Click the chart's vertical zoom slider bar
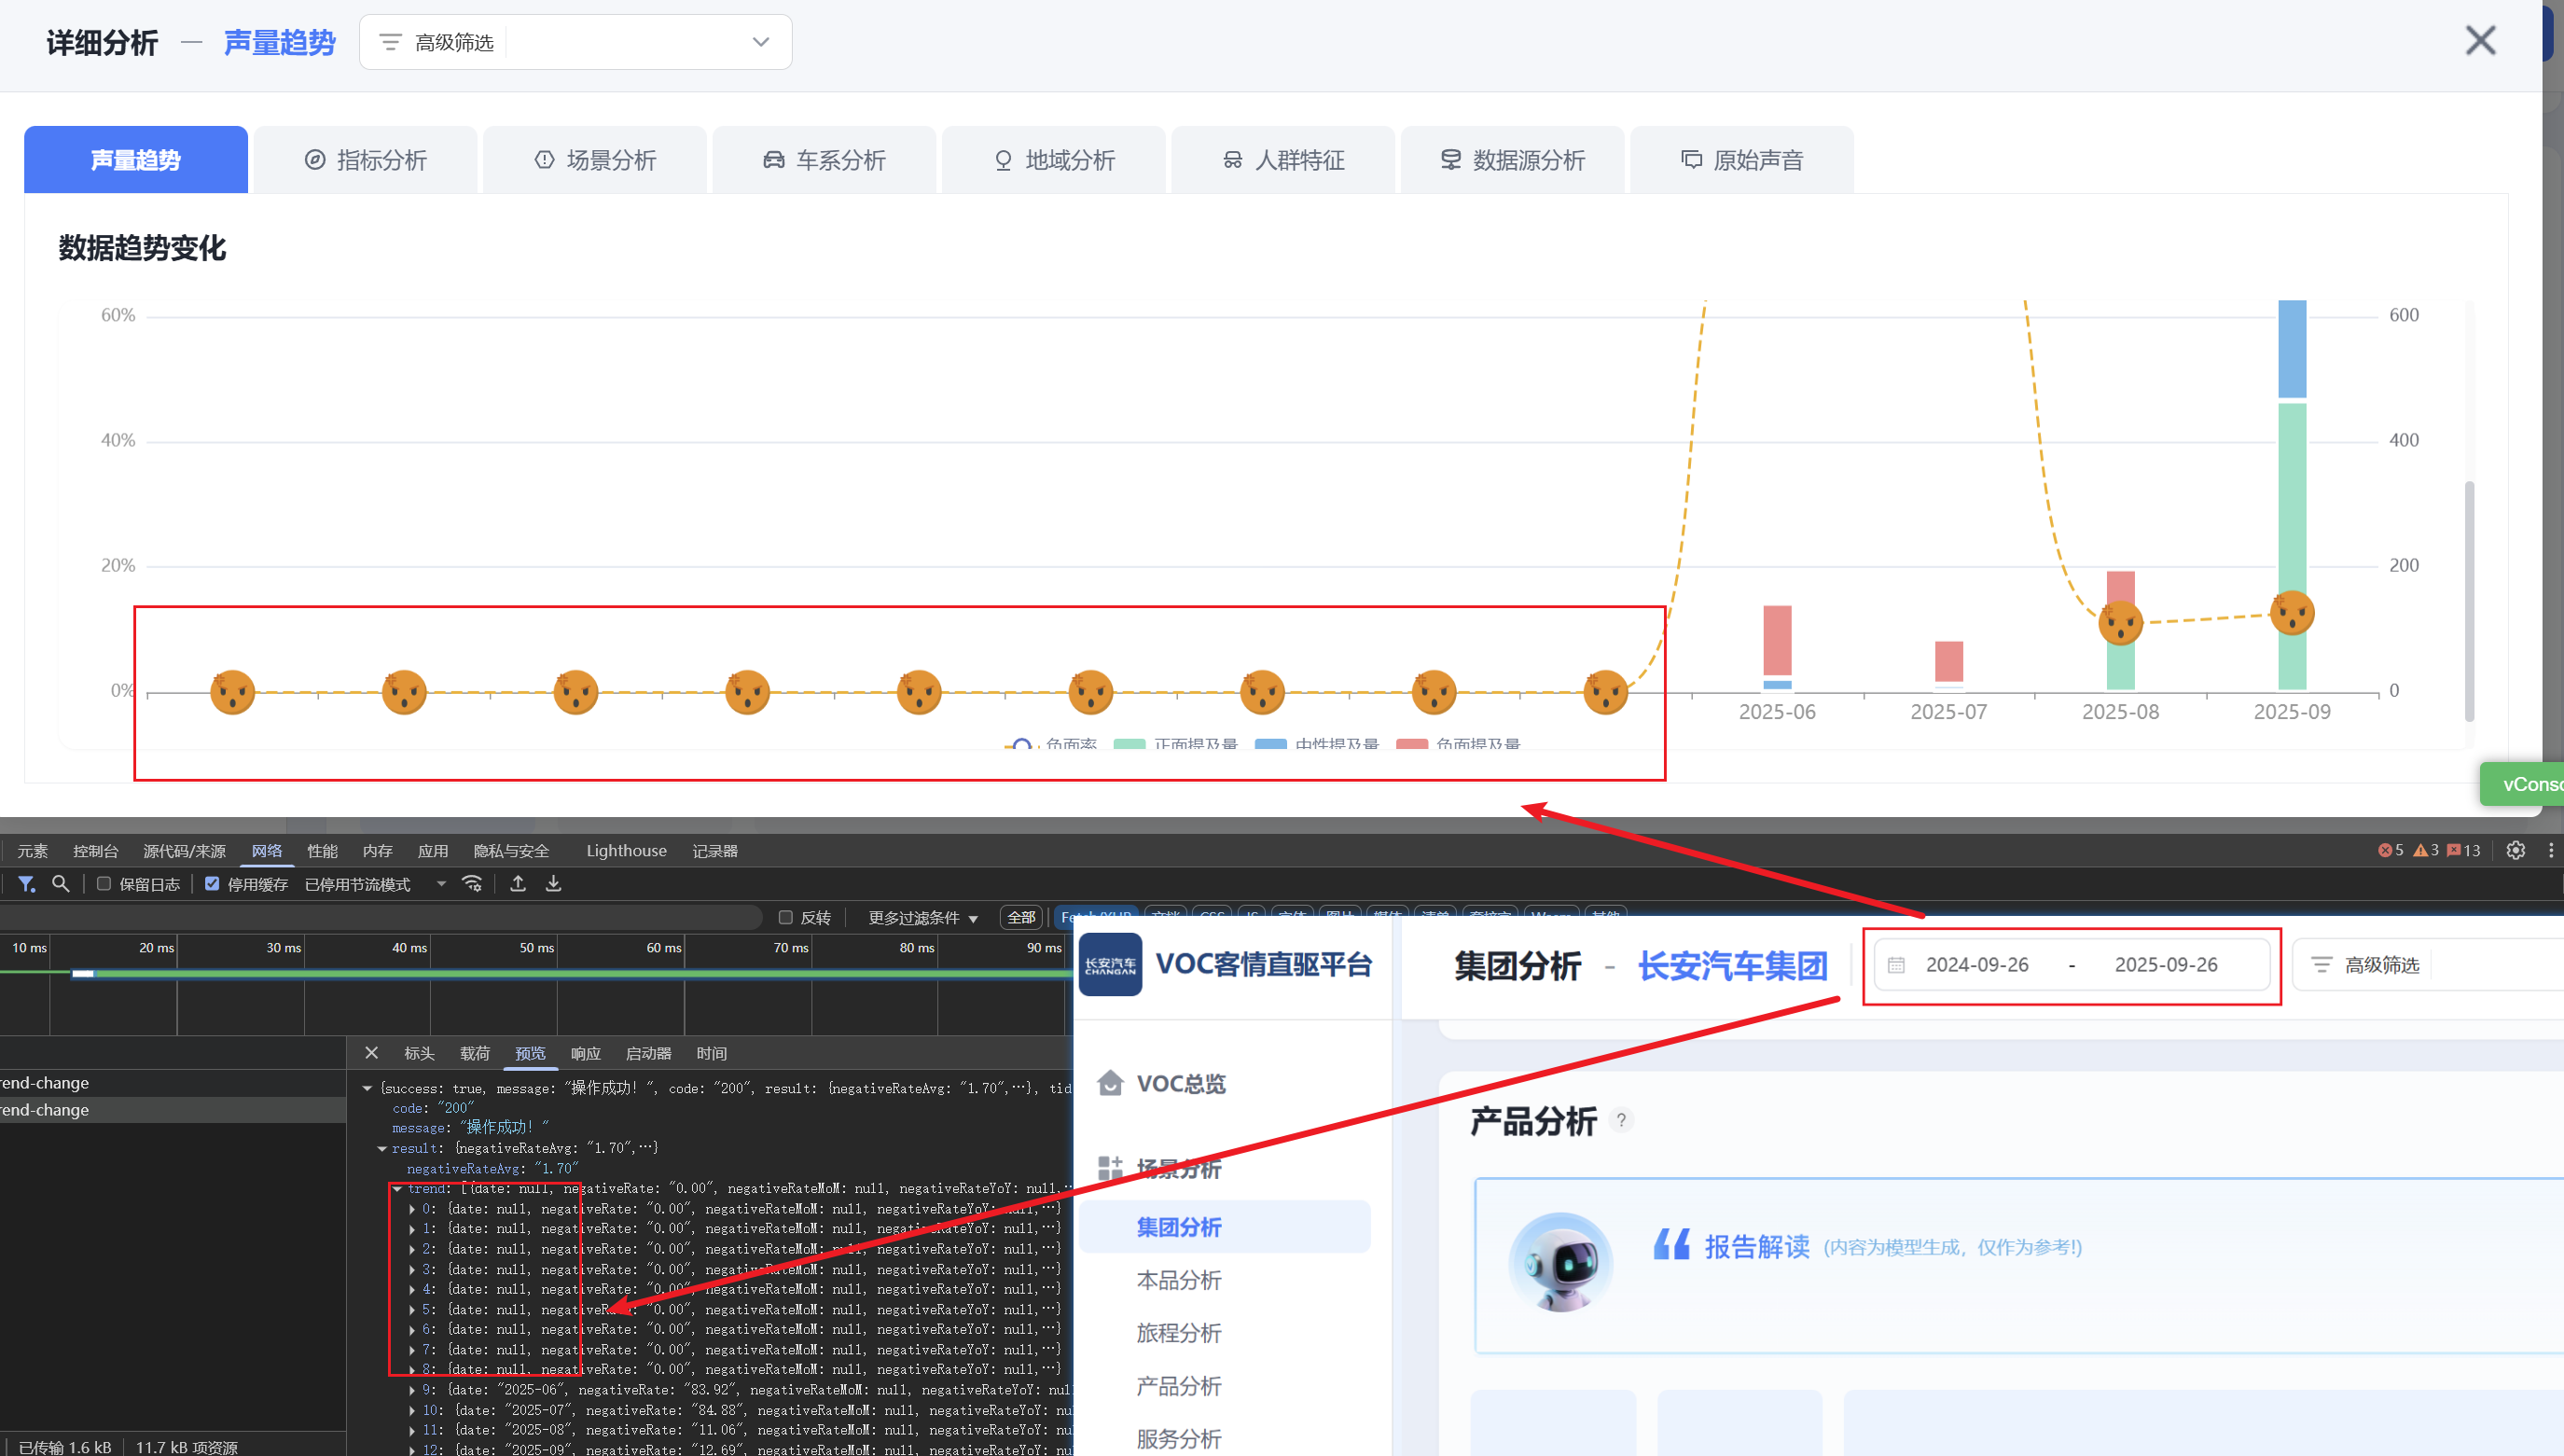The height and width of the screenshot is (1456, 2564). pyautogui.click(x=2469, y=600)
